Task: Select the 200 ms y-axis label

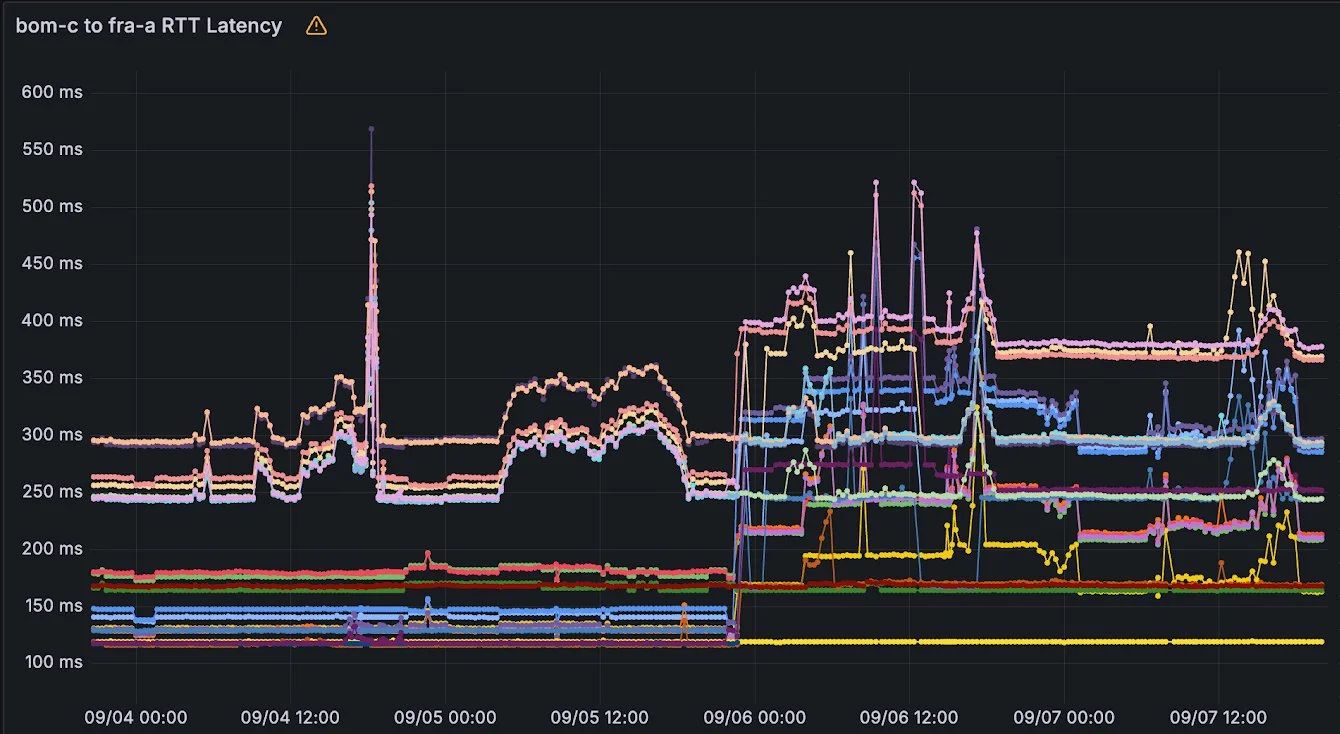Action: click(x=52, y=549)
